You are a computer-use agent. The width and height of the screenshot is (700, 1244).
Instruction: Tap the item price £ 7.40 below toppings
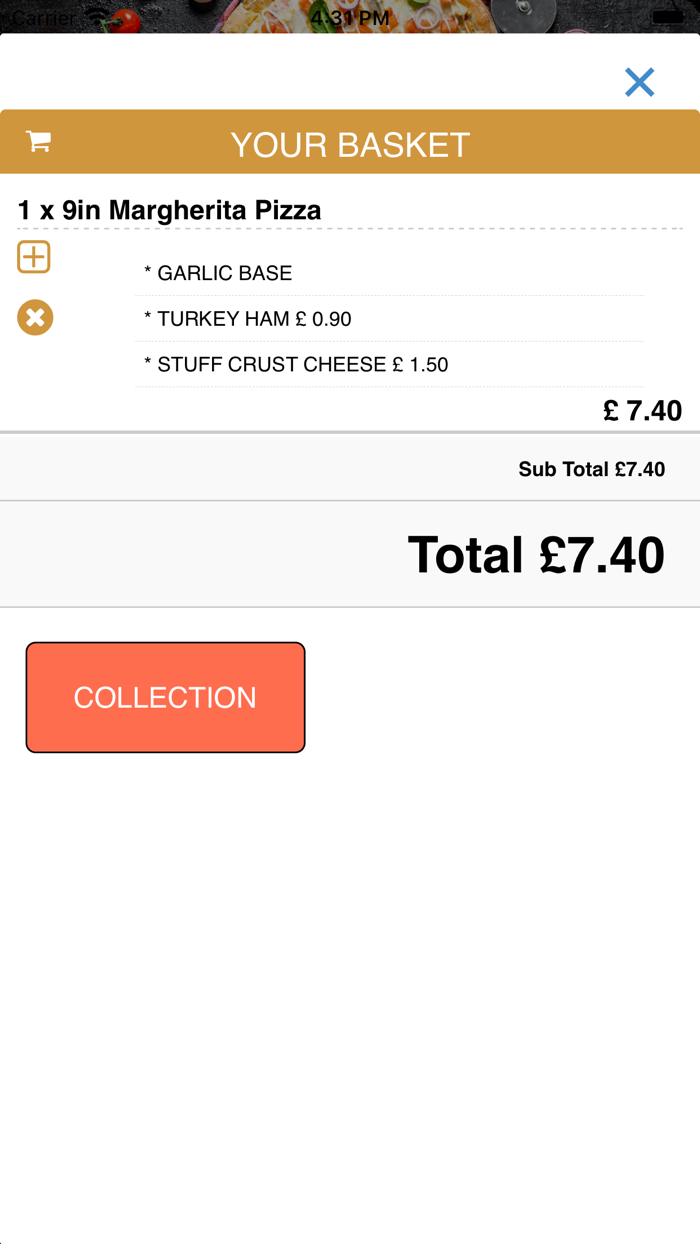(642, 410)
